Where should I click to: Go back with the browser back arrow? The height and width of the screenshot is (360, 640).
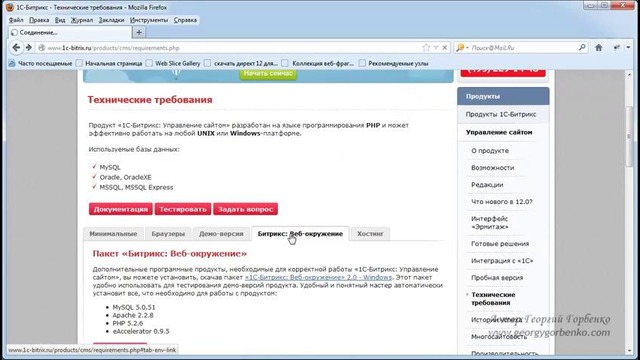click(16, 48)
